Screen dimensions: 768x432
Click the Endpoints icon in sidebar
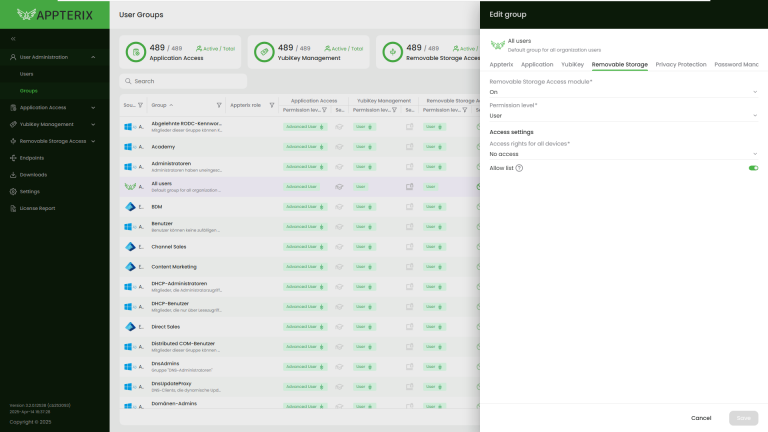click(13, 158)
